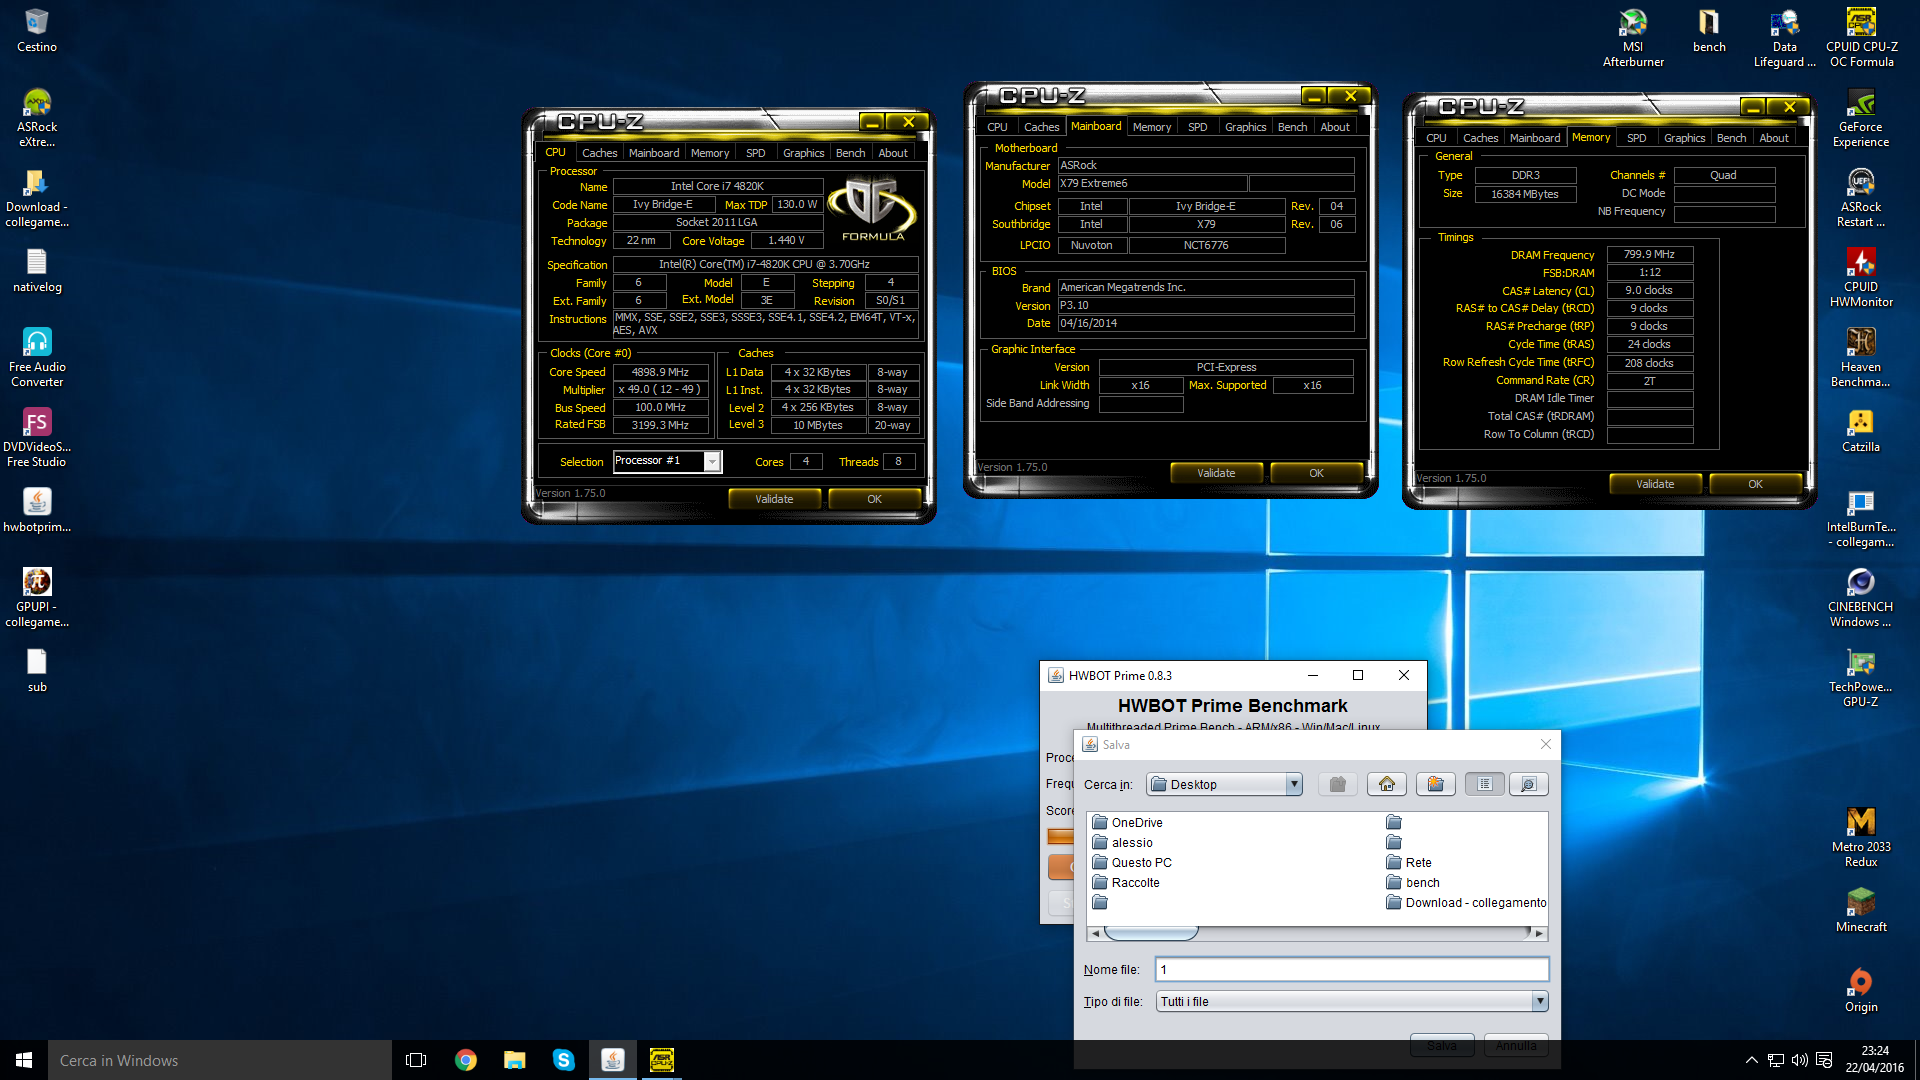The height and width of the screenshot is (1080, 1920).
Task: Select alessio folder in Salva dialog
Action: 1123,842
